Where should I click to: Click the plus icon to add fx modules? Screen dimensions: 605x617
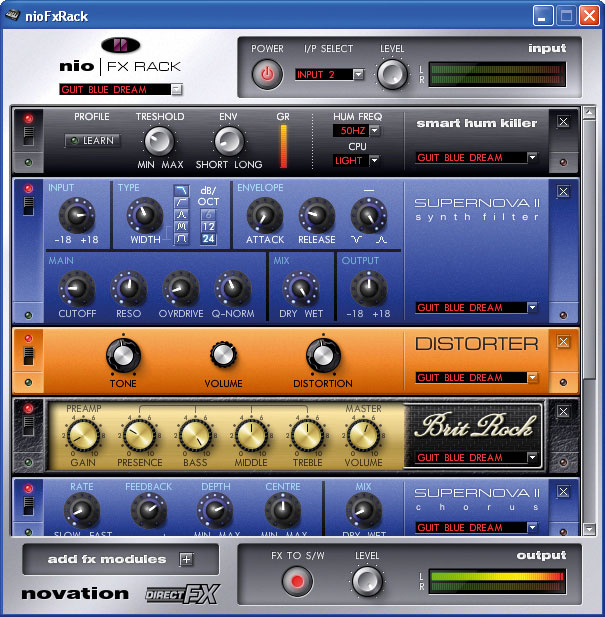pyautogui.click(x=186, y=559)
